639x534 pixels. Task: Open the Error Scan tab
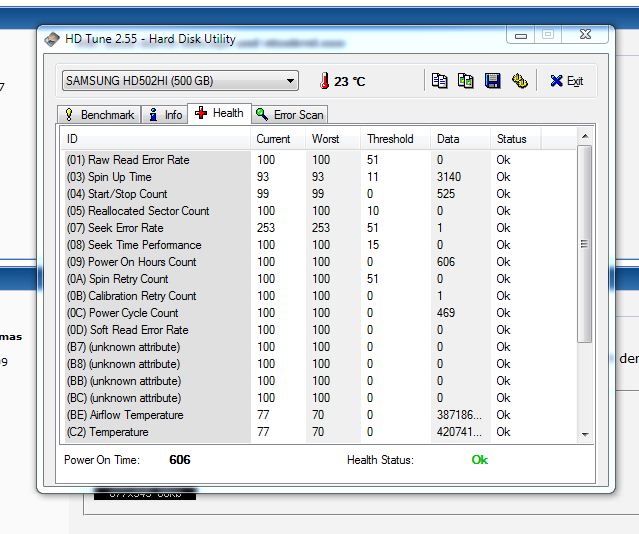coord(290,115)
